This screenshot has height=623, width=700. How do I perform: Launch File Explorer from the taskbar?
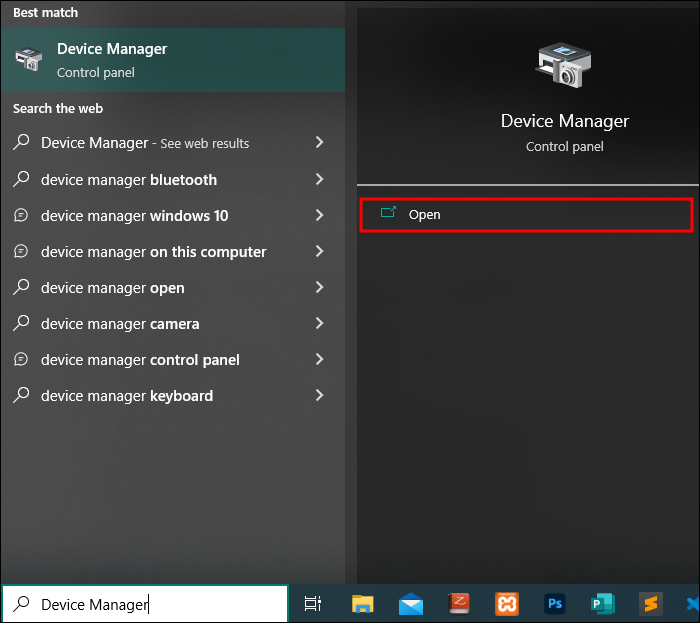point(362,604)
